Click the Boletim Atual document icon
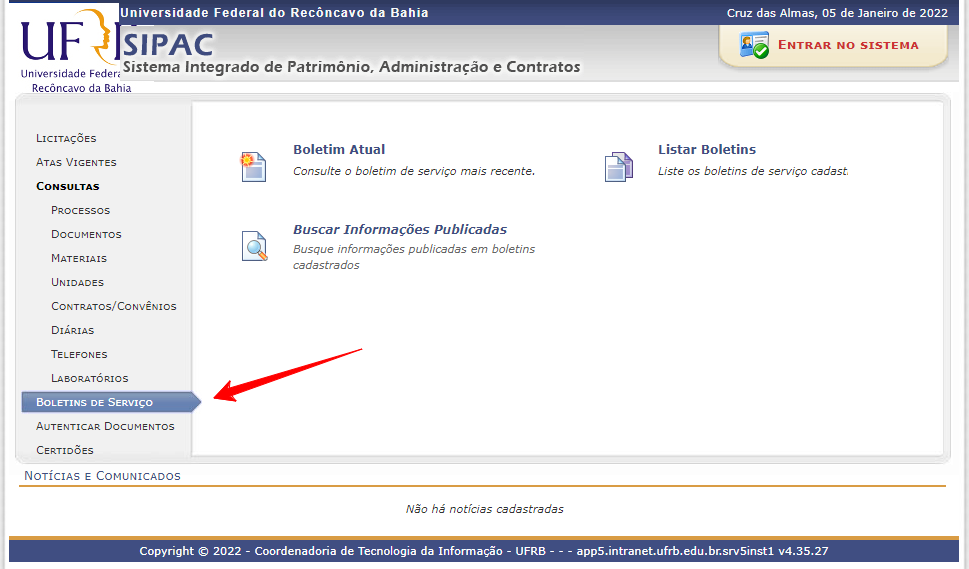This screenshot has width=969, height=569. click(x=254, y=166)
